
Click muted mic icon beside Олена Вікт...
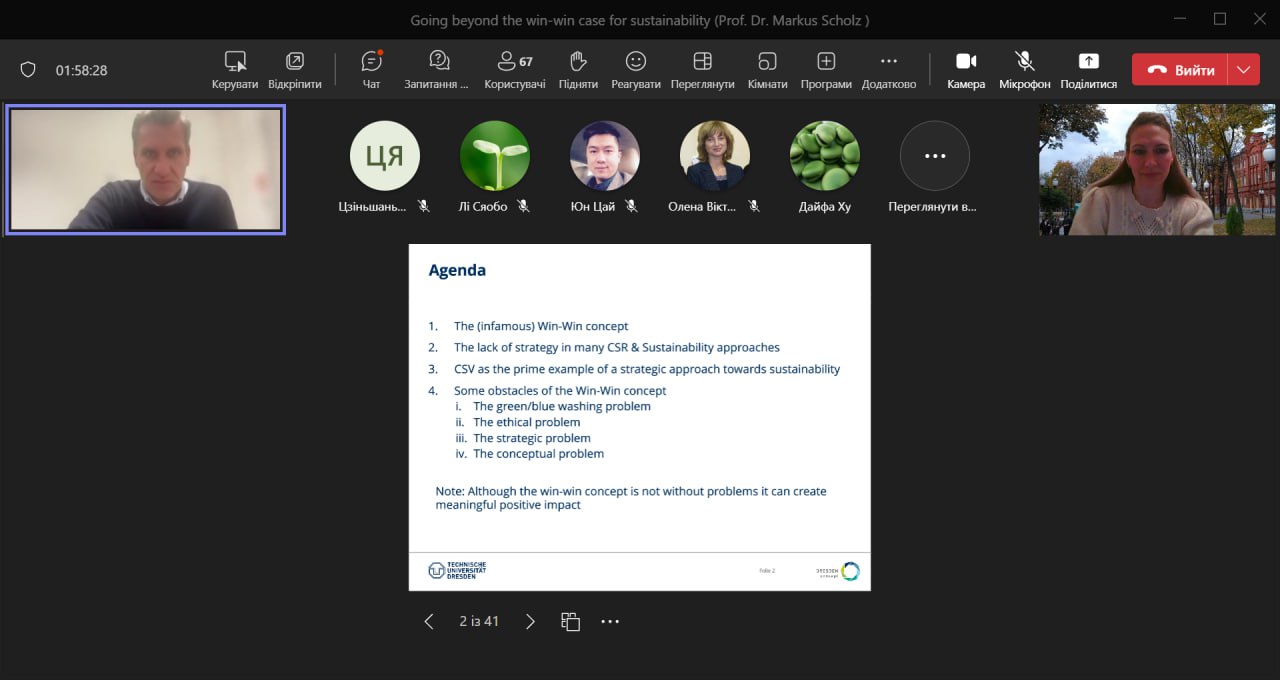point(754,206)
